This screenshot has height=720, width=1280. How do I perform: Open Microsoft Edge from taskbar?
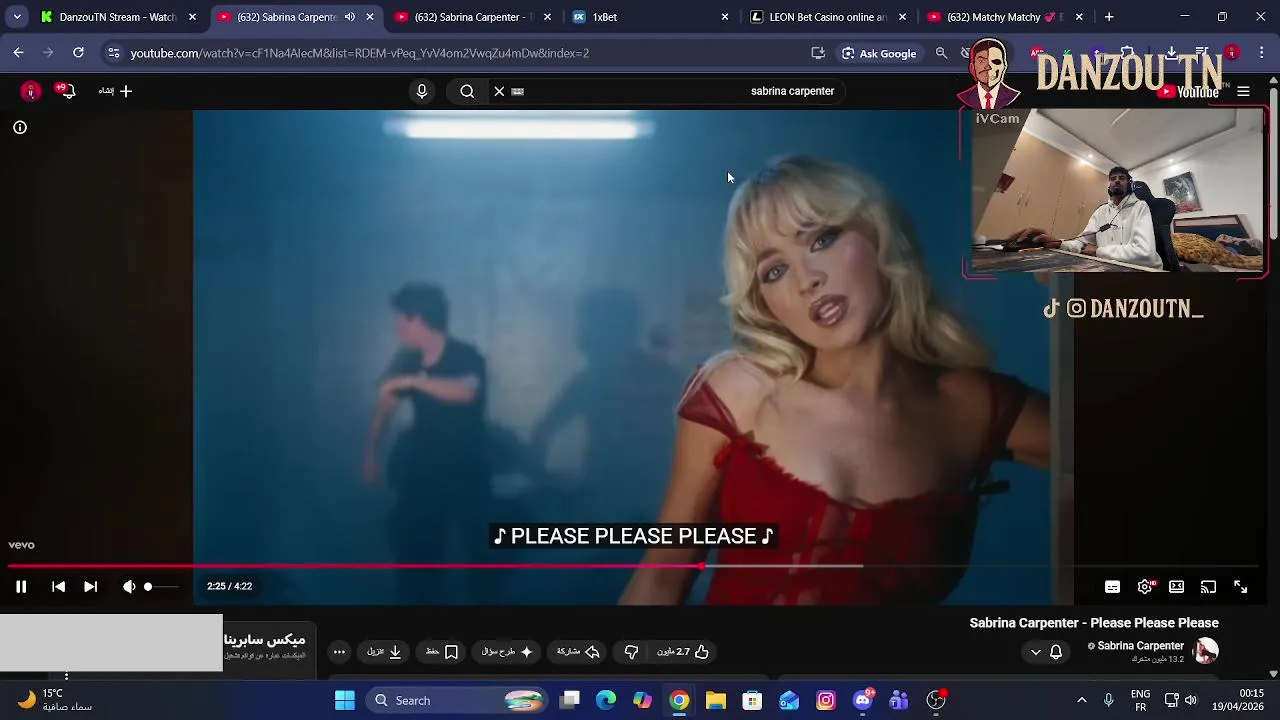coord(606,701)
